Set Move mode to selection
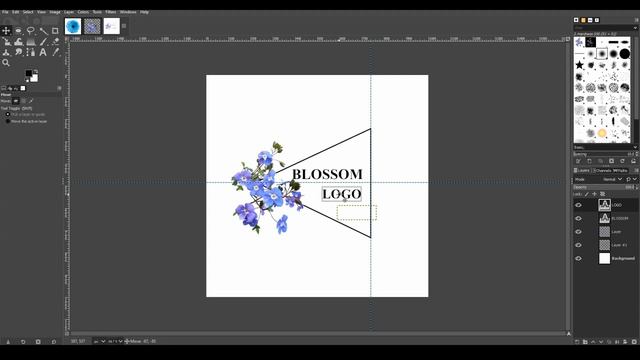This screenshot has width=640, height=360. [x=24, y=101]
